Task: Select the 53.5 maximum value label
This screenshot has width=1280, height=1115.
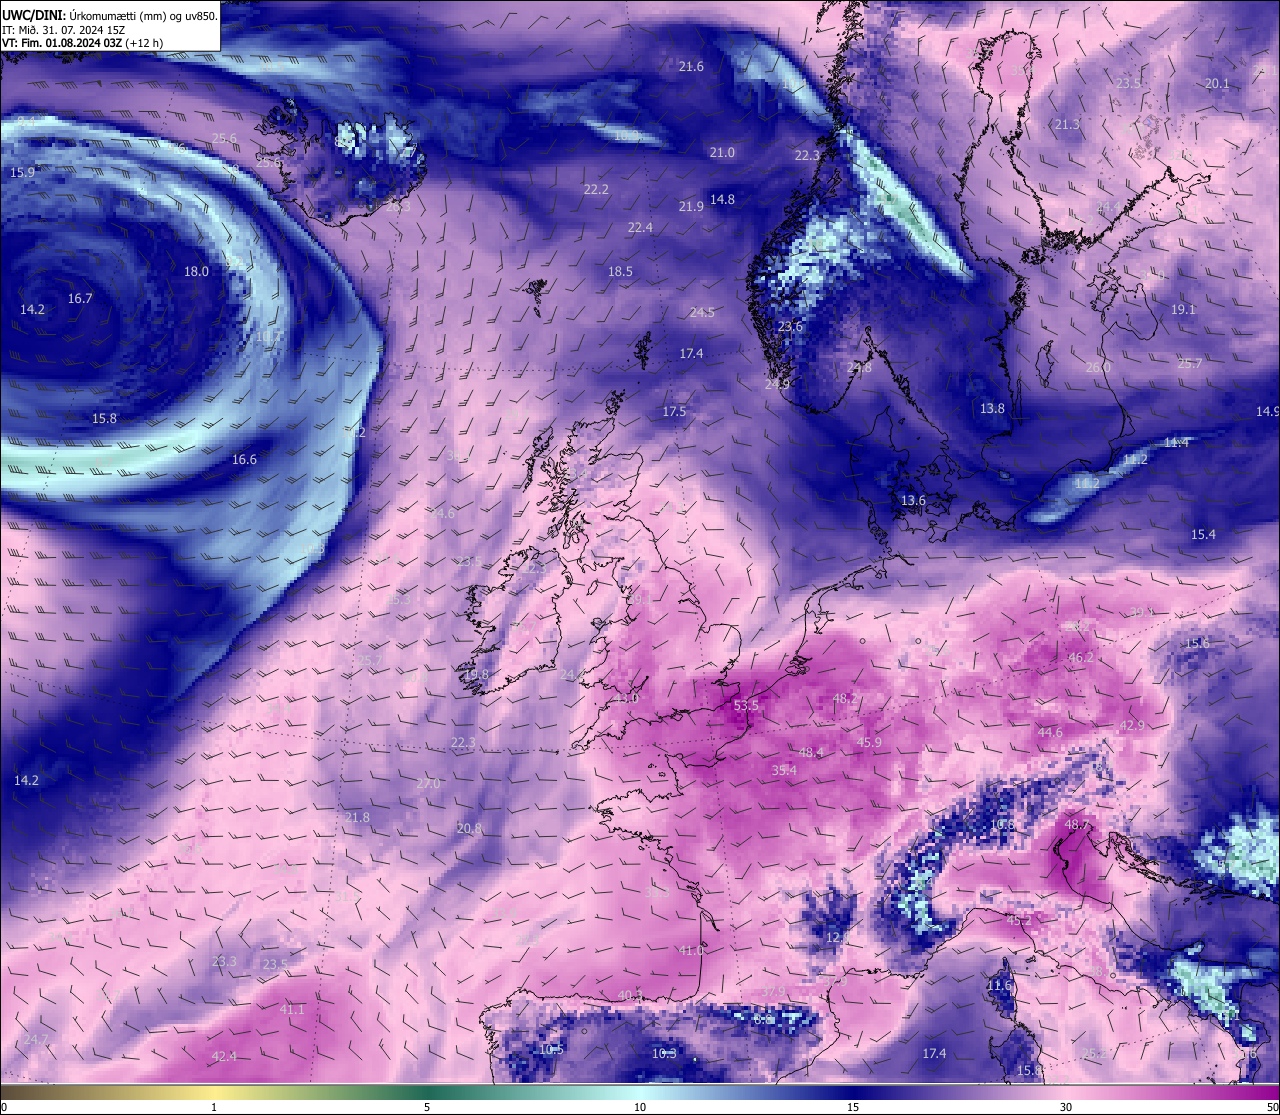Action: coord(746,706)
